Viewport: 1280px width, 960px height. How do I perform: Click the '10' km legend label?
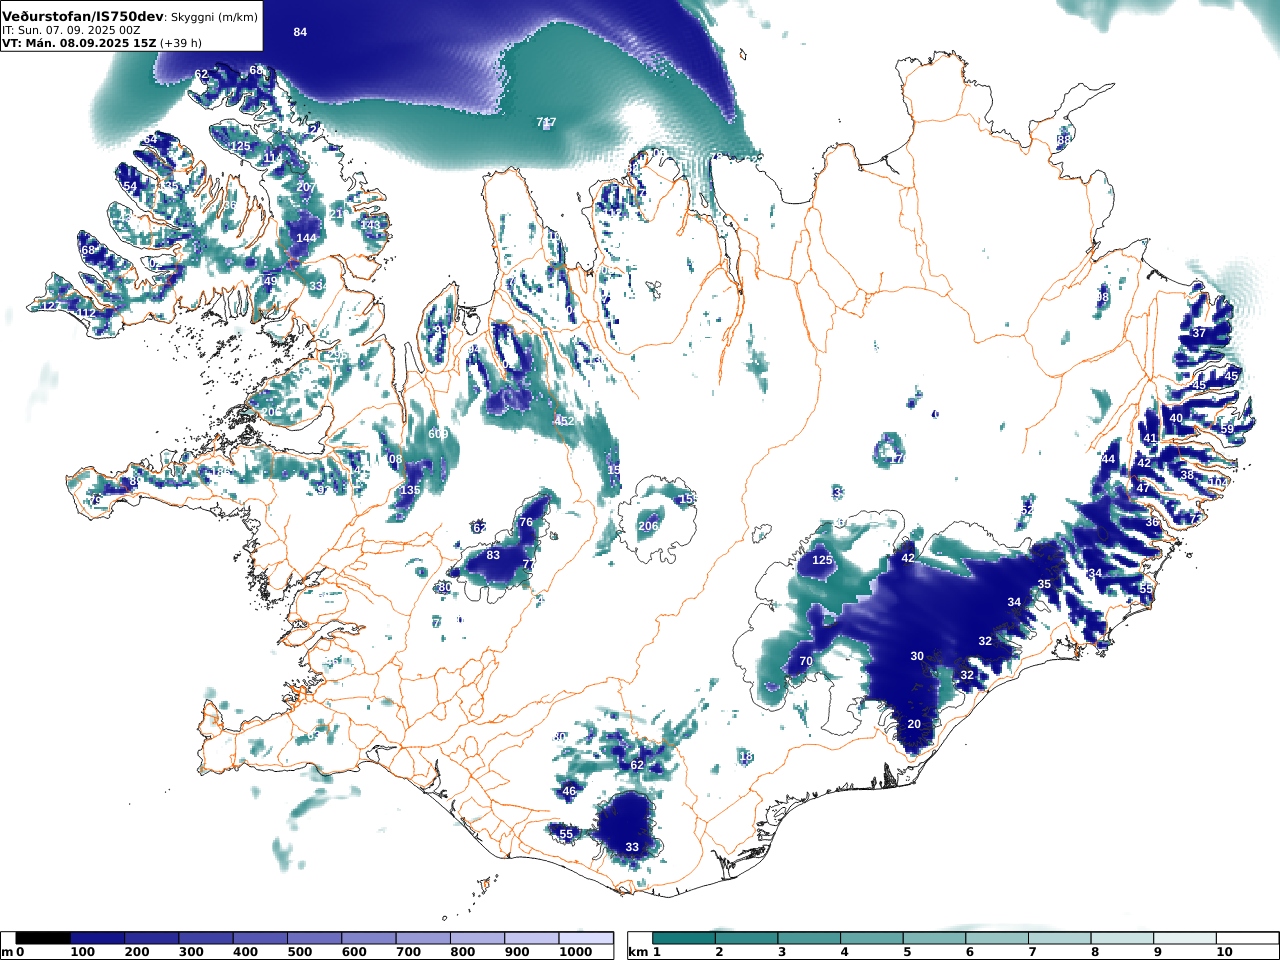pyautogui.click(x=1225, y=952)
